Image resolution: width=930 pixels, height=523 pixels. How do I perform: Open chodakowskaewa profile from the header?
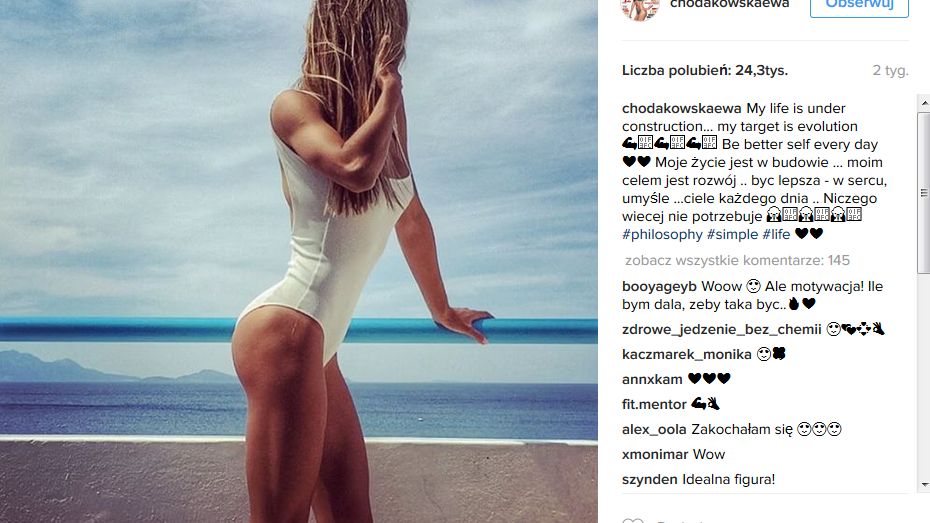[x=730, y=5]
